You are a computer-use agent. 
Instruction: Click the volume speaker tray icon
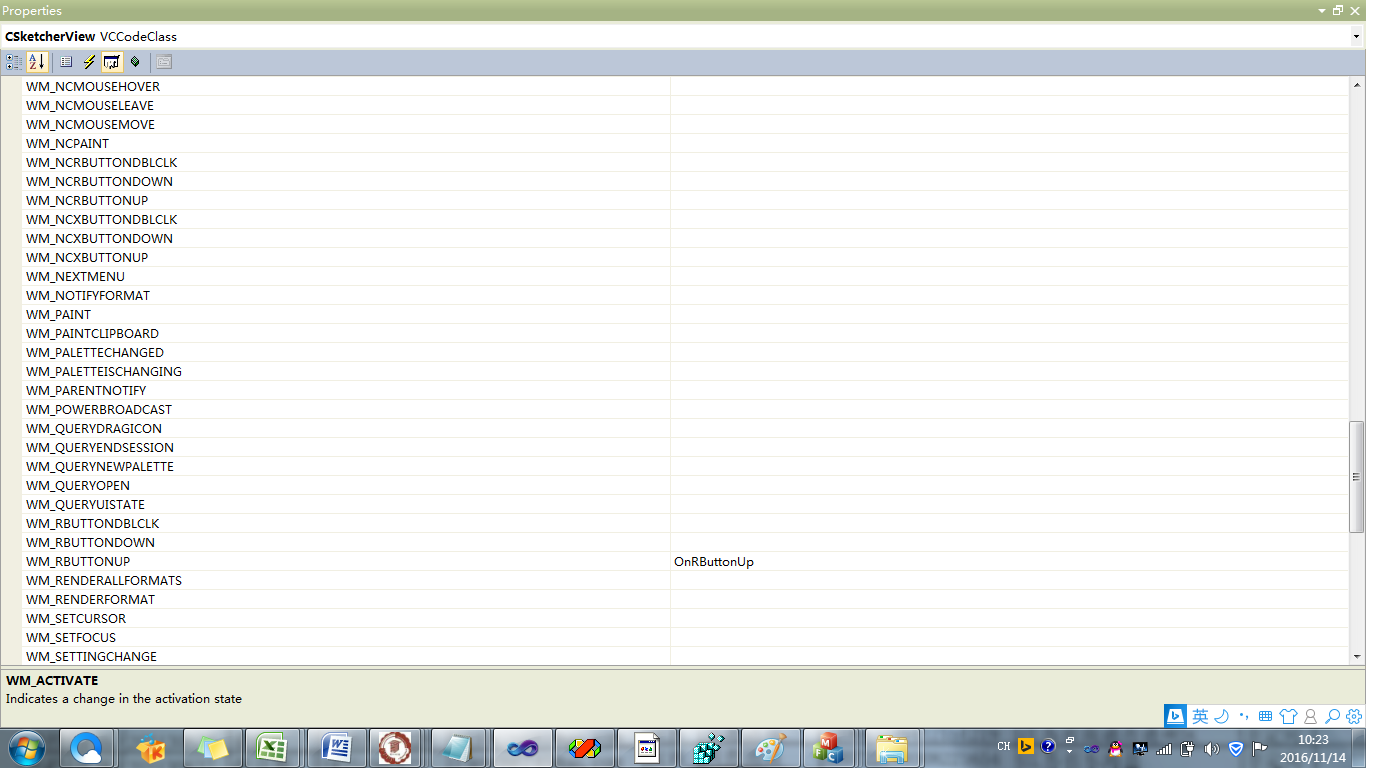click(1212, 748)
